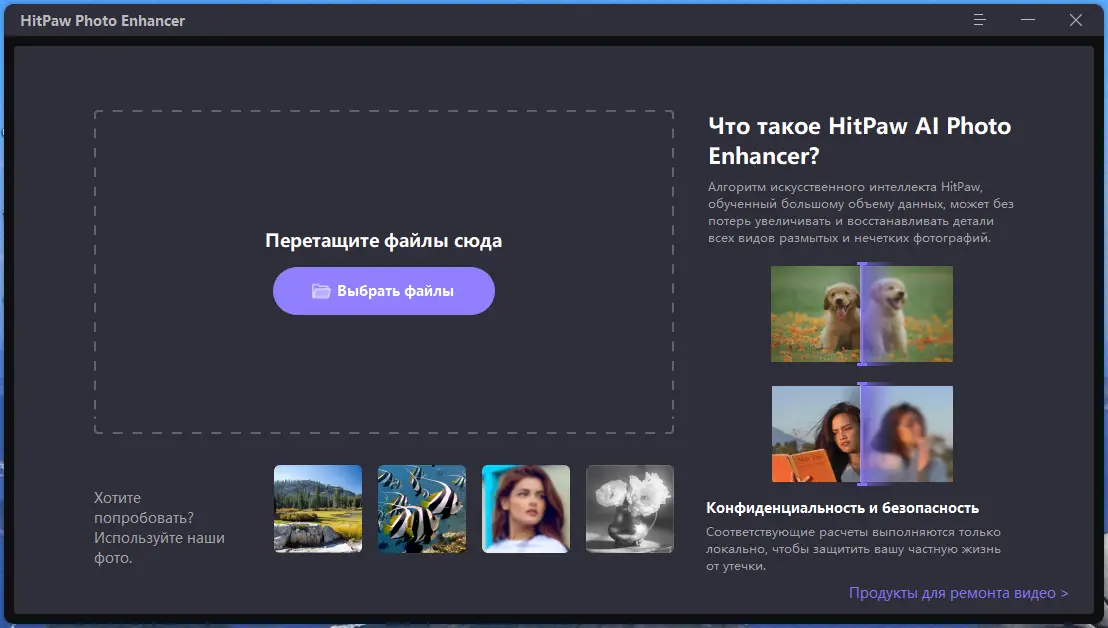The width and height of the screenshot is (1108, 628).
Task: Try the striped fish sample photo
Action: 421,508
